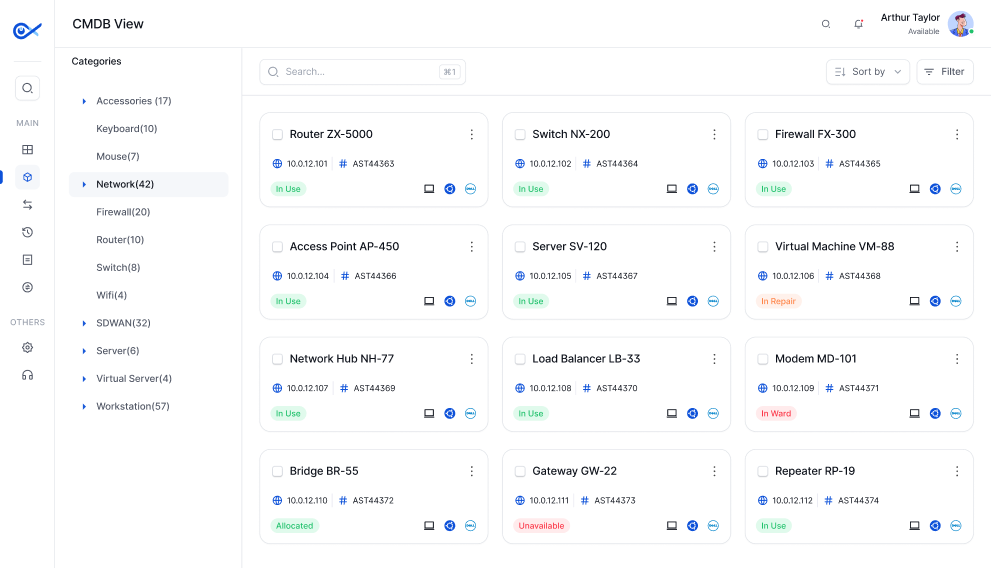Select Router(10) subcategory
Viewport: 991px width, 568px height.
[x=120, y=240]
